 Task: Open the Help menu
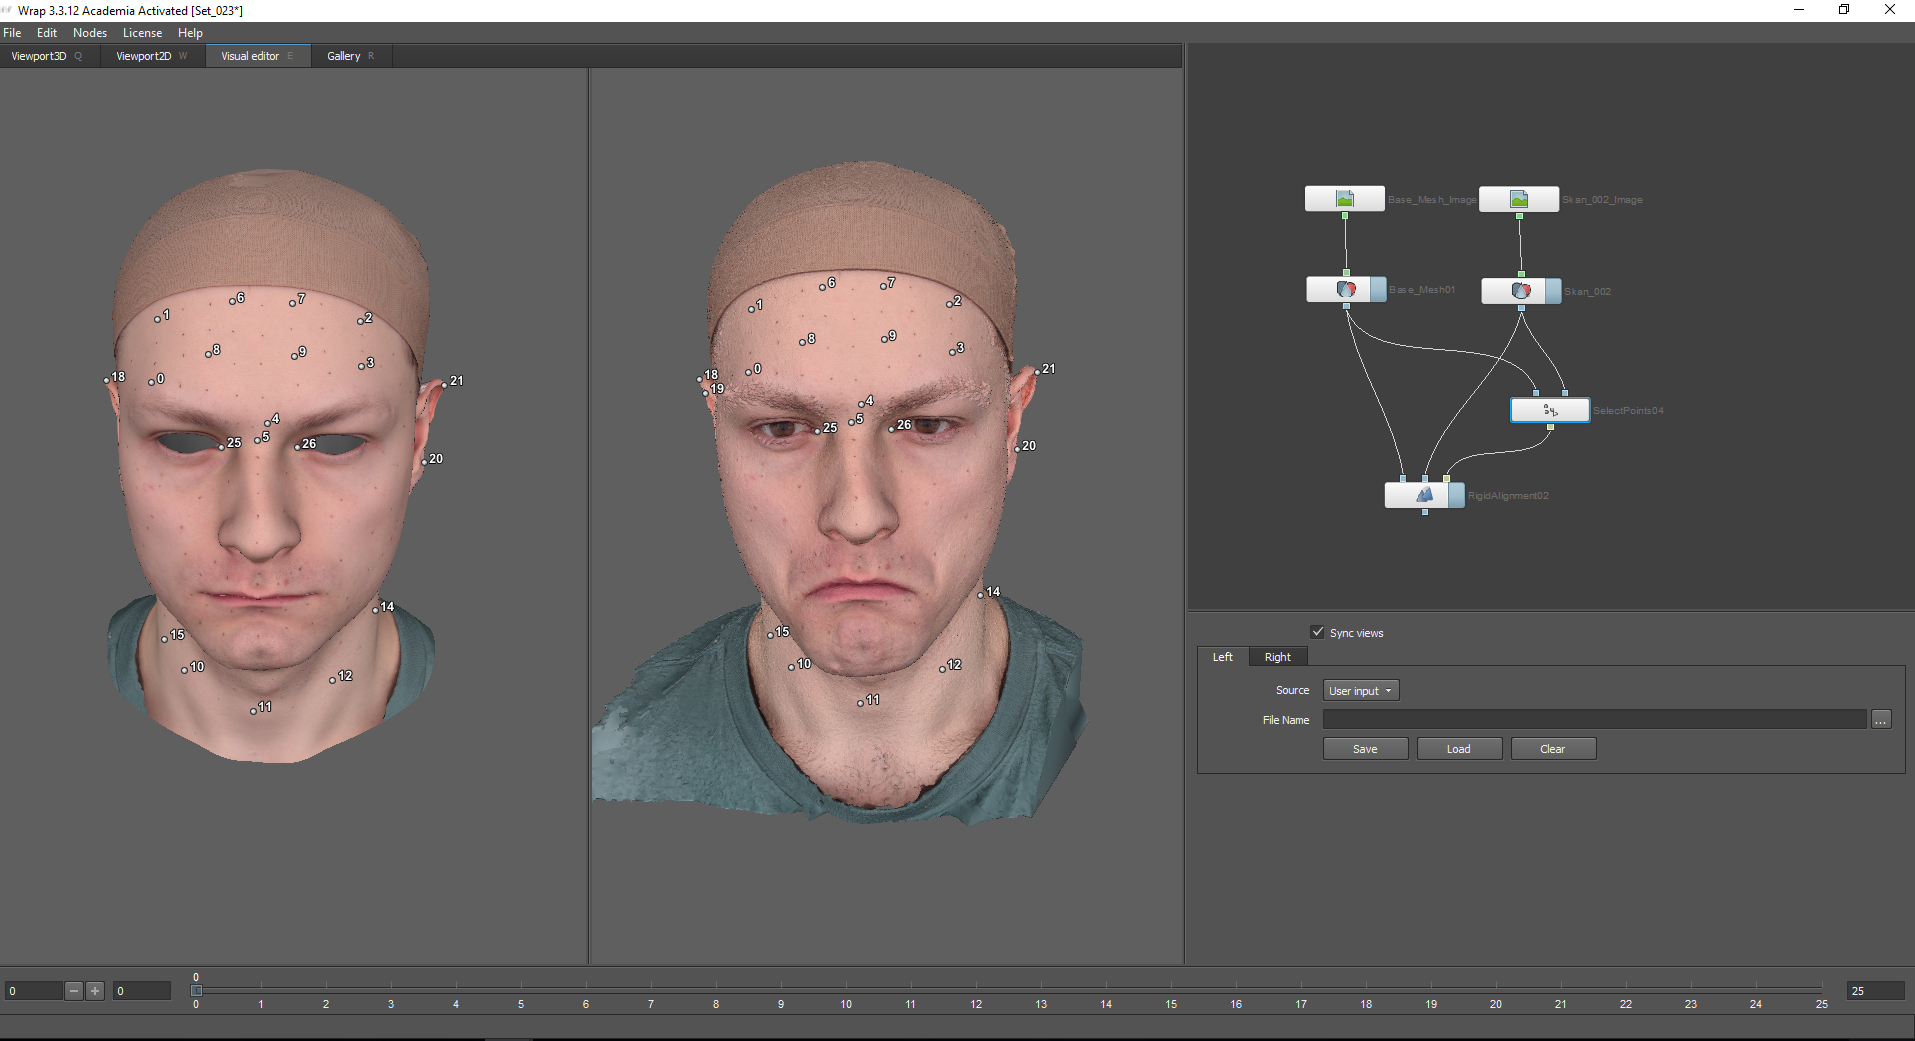click(x=190, y=33)
